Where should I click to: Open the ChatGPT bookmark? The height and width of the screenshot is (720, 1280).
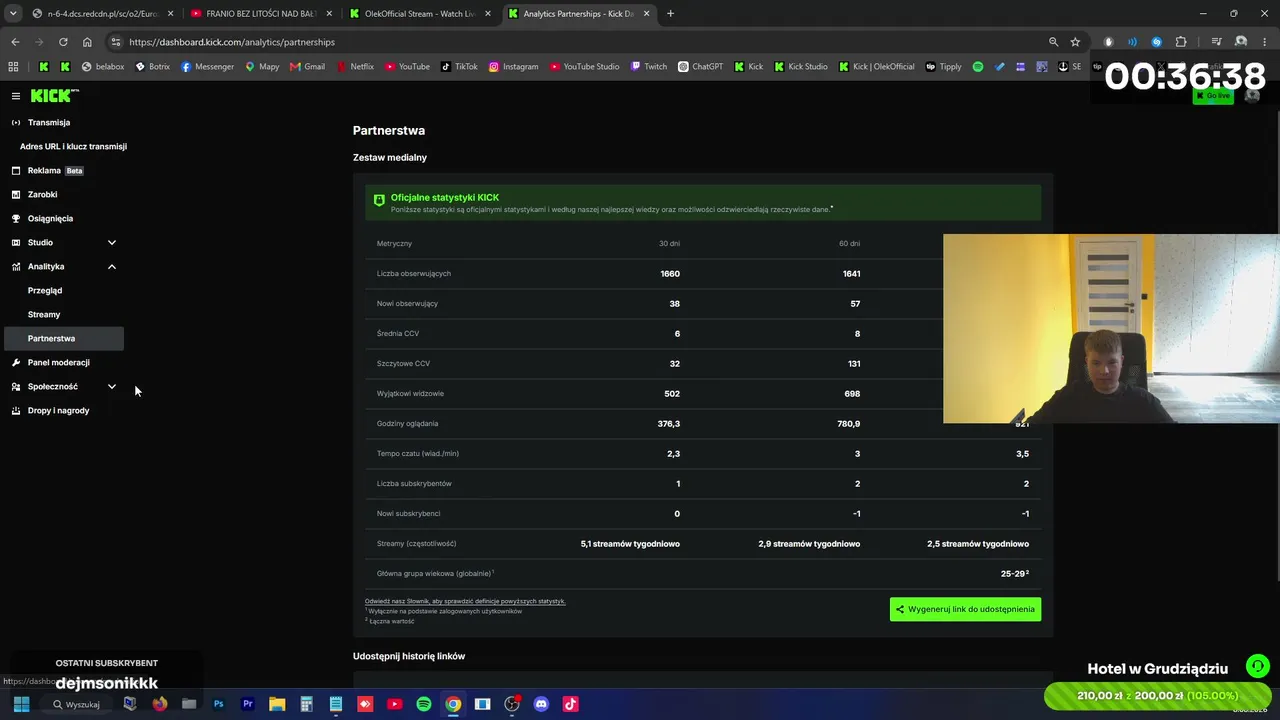point(700,67)
